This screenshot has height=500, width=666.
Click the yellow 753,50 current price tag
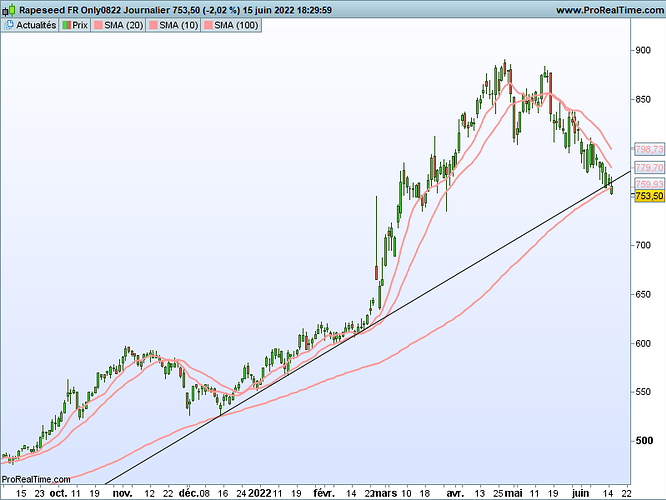pyautogui.click(x=648, y=196)
